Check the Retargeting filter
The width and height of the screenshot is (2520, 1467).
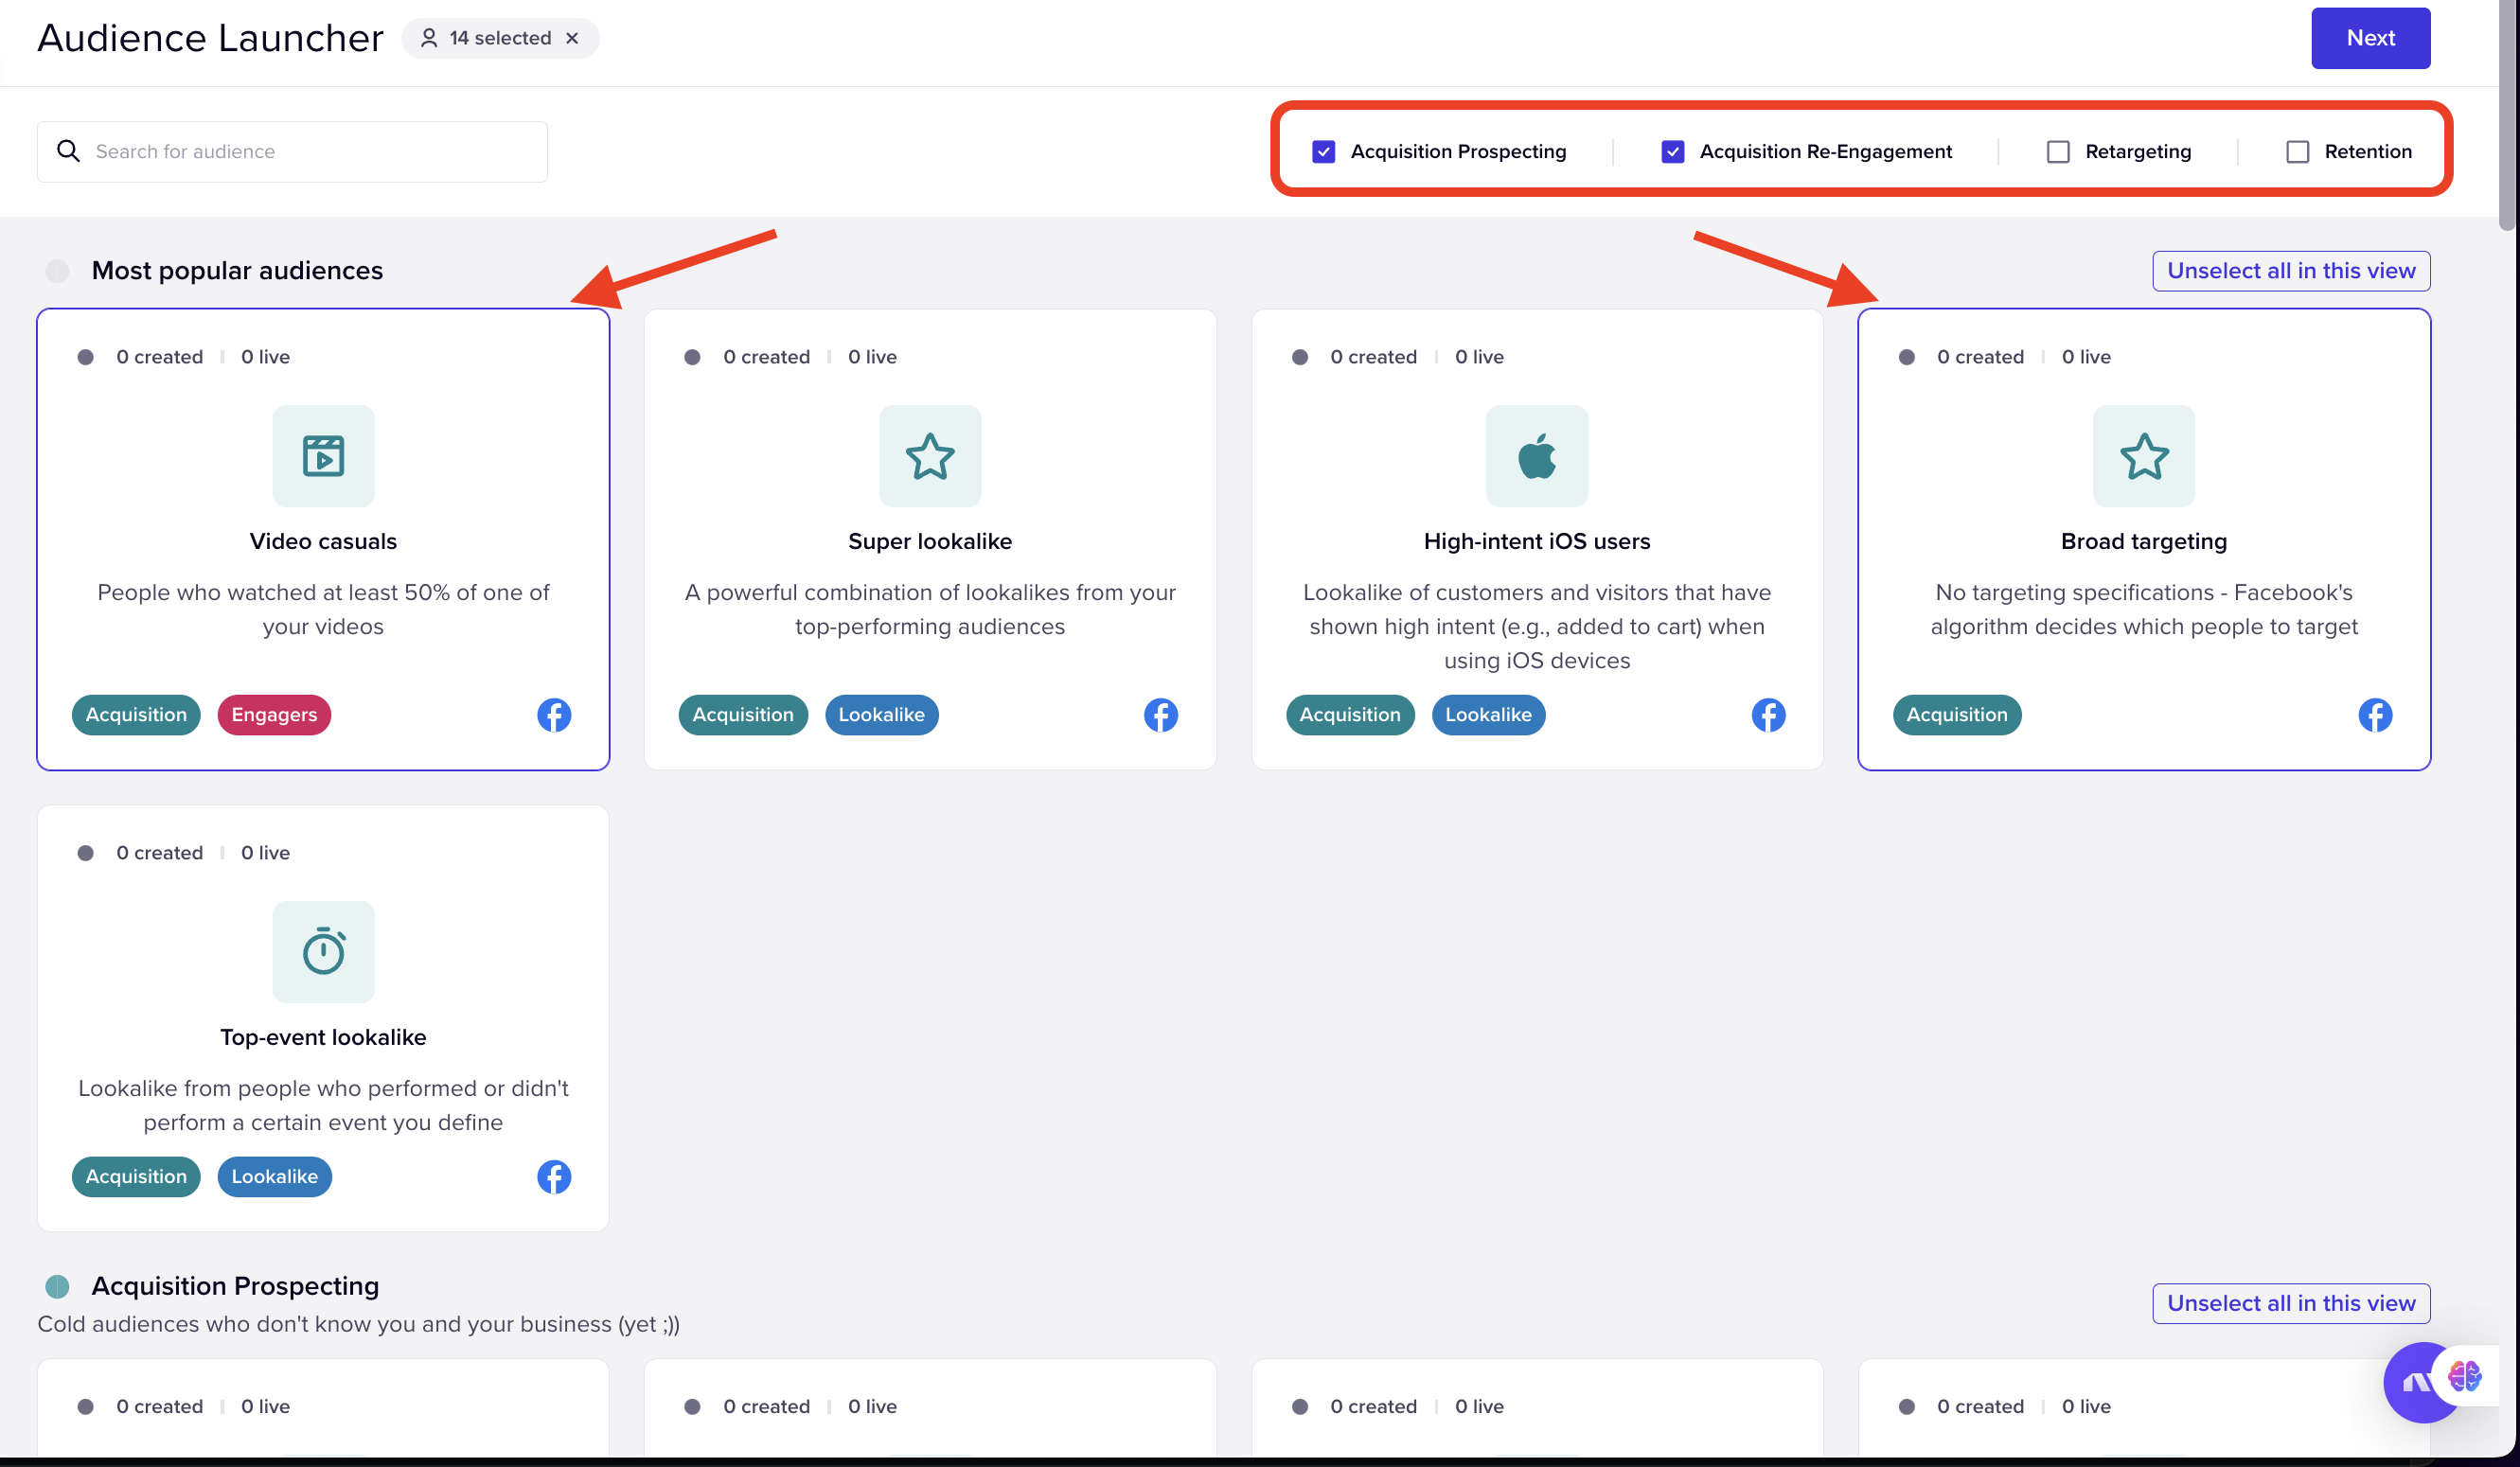(2058, 152)
